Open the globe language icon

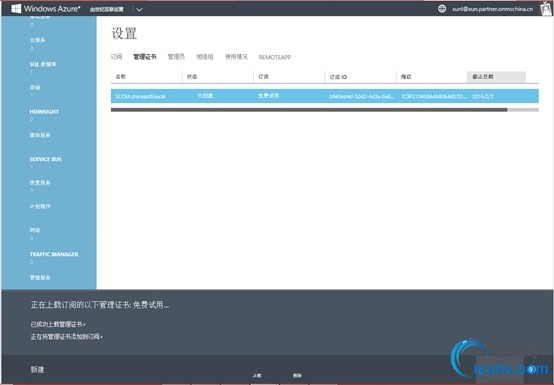pyautogui.click(x=442, y=8)
